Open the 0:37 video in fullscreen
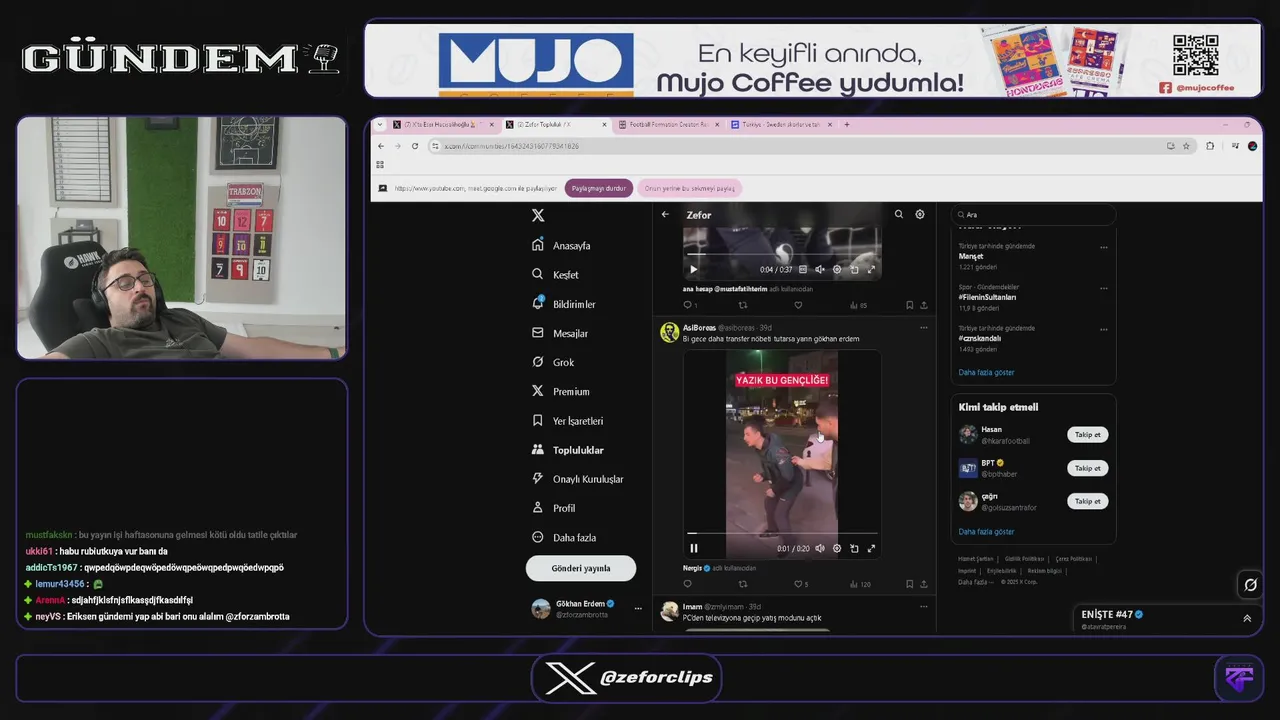This screenshot has height=720, width=1280. pos(871,269)
